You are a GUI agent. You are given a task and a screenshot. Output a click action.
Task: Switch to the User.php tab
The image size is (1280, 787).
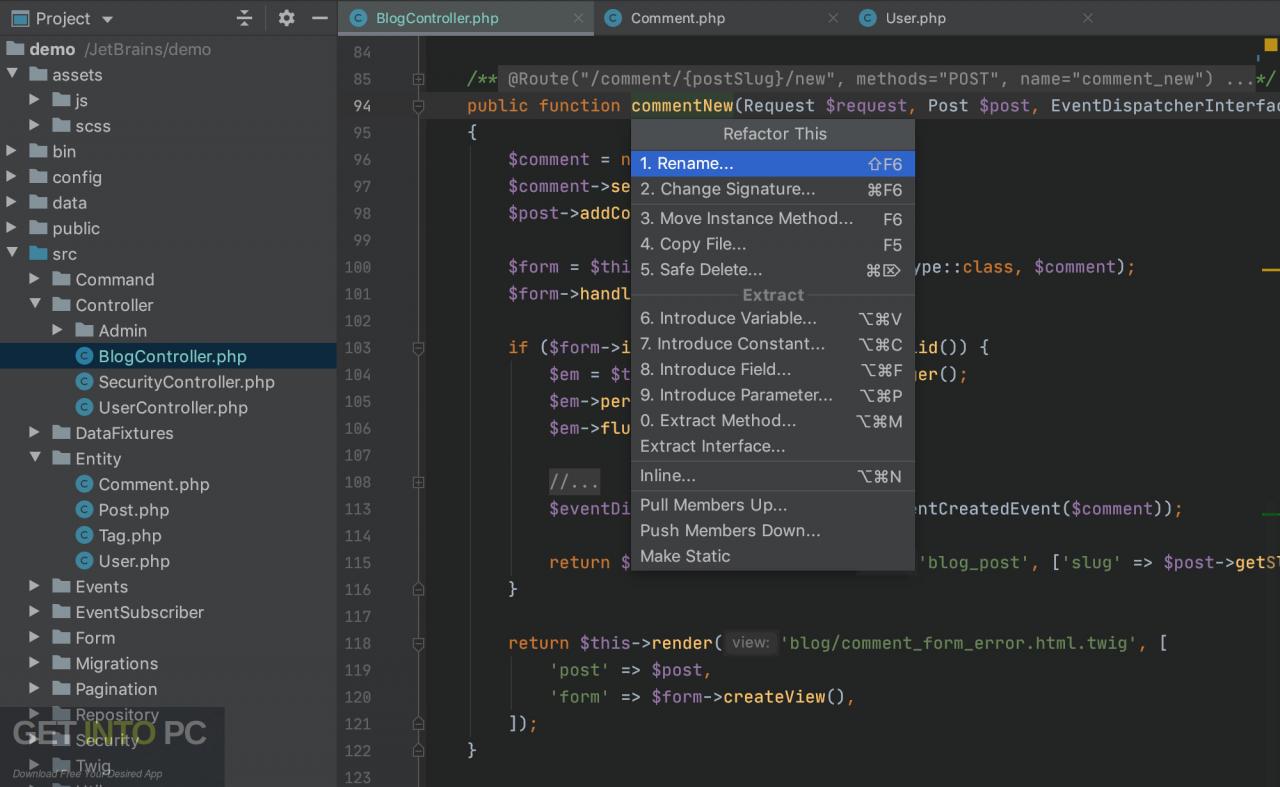click(x=915, y=18)
